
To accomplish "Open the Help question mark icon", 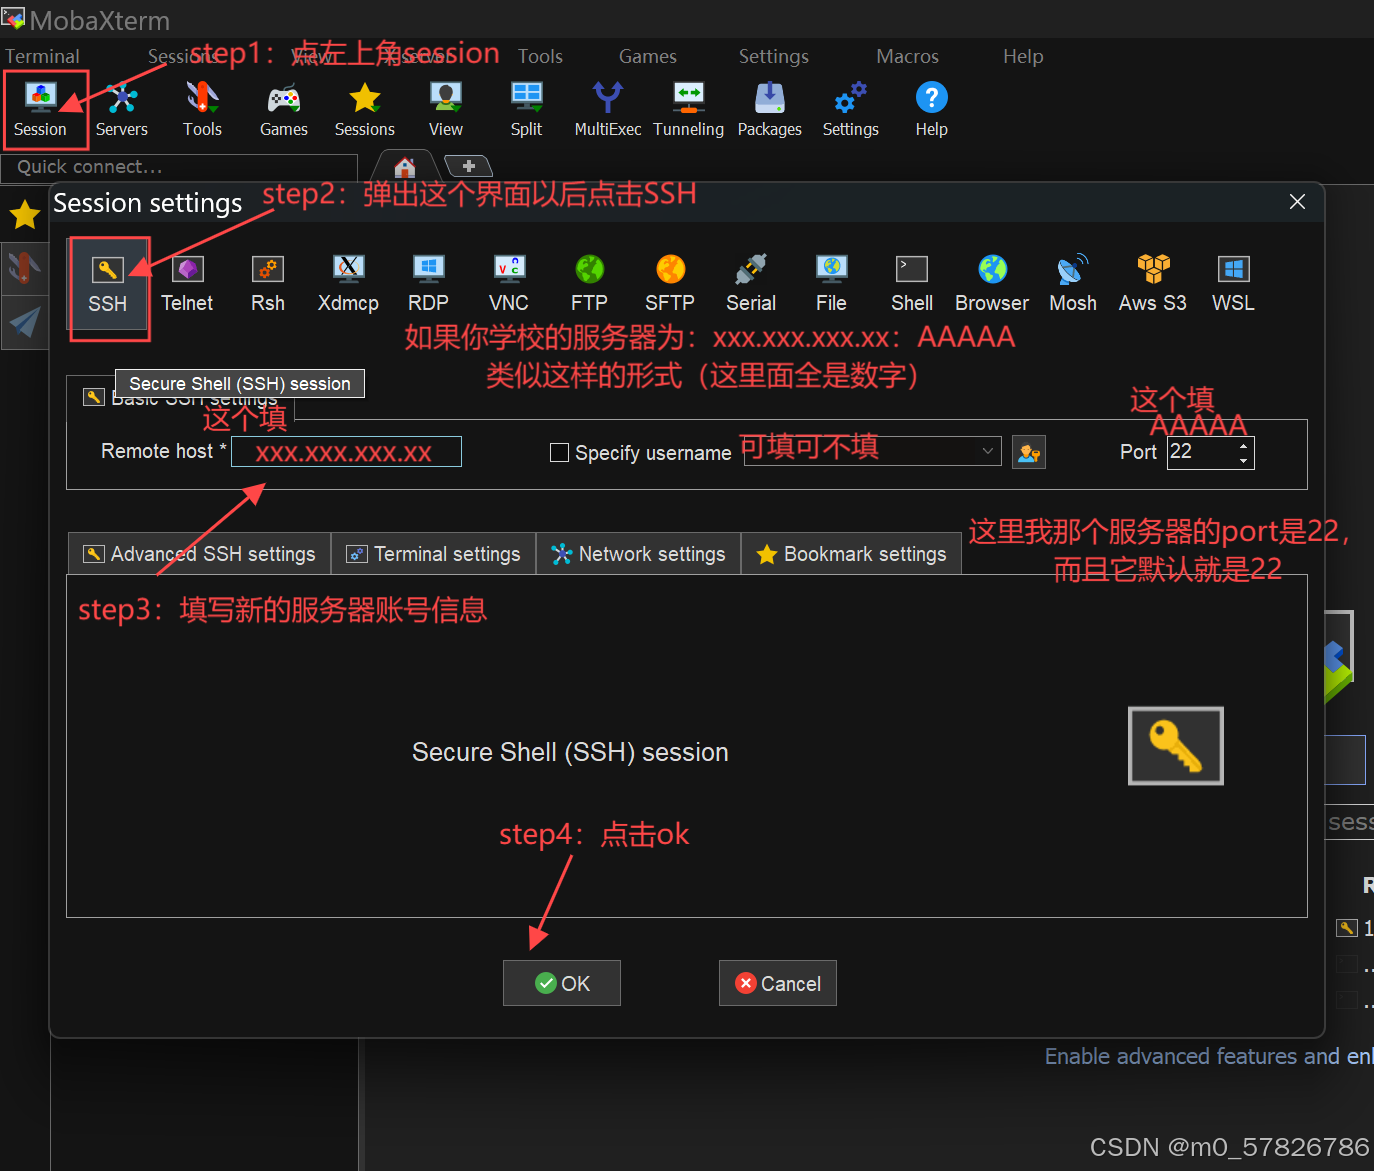I will (x=932, y=110).
